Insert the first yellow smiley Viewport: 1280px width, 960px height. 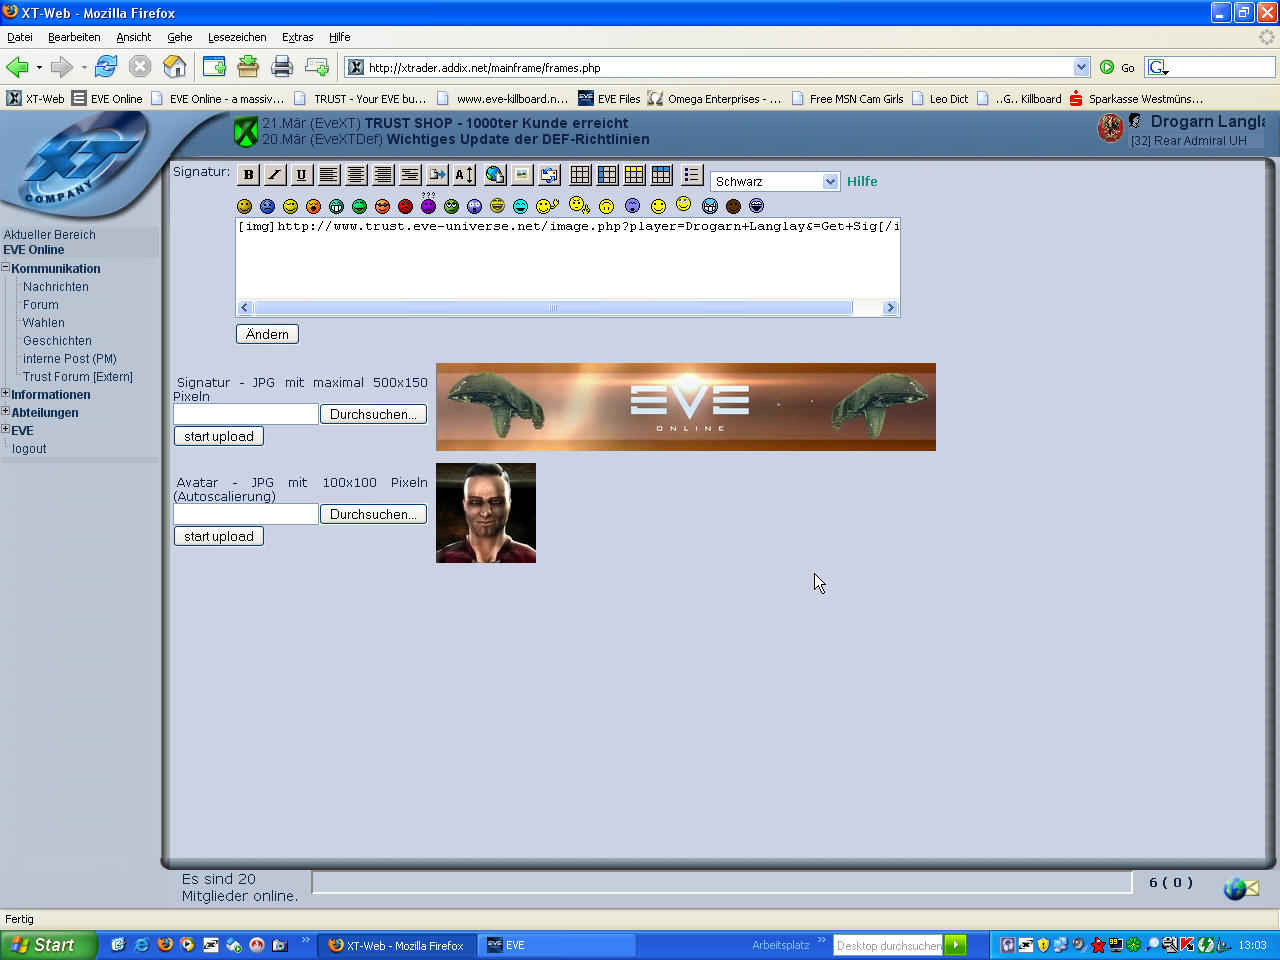tap(244, 206)
